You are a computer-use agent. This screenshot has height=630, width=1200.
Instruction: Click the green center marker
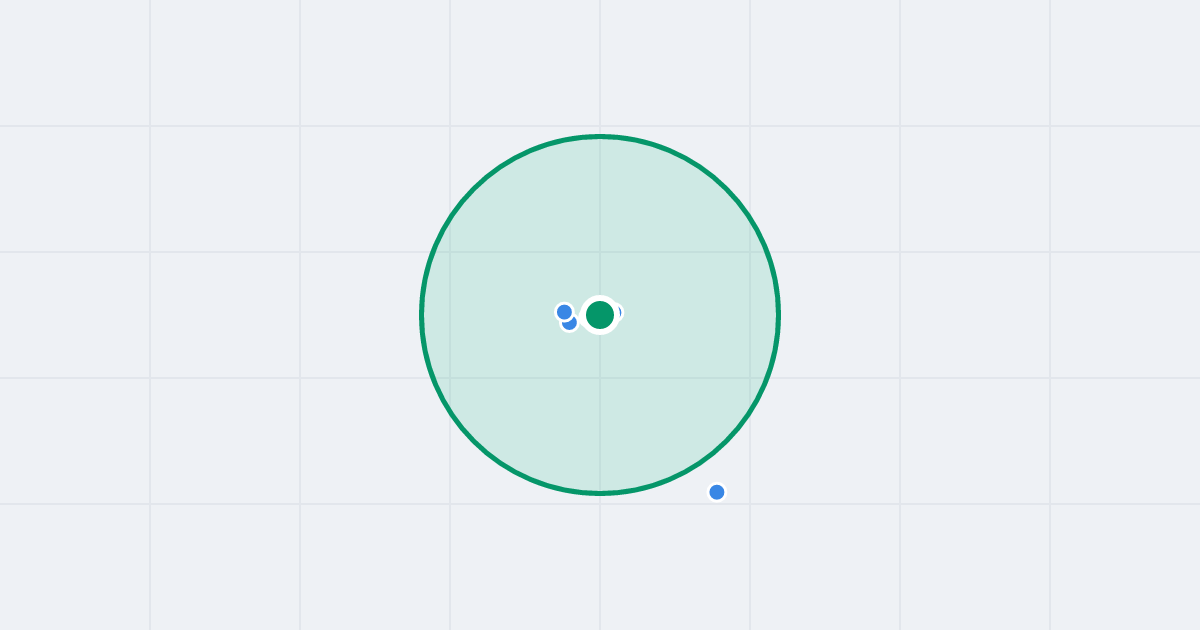(x=600, y=315)
